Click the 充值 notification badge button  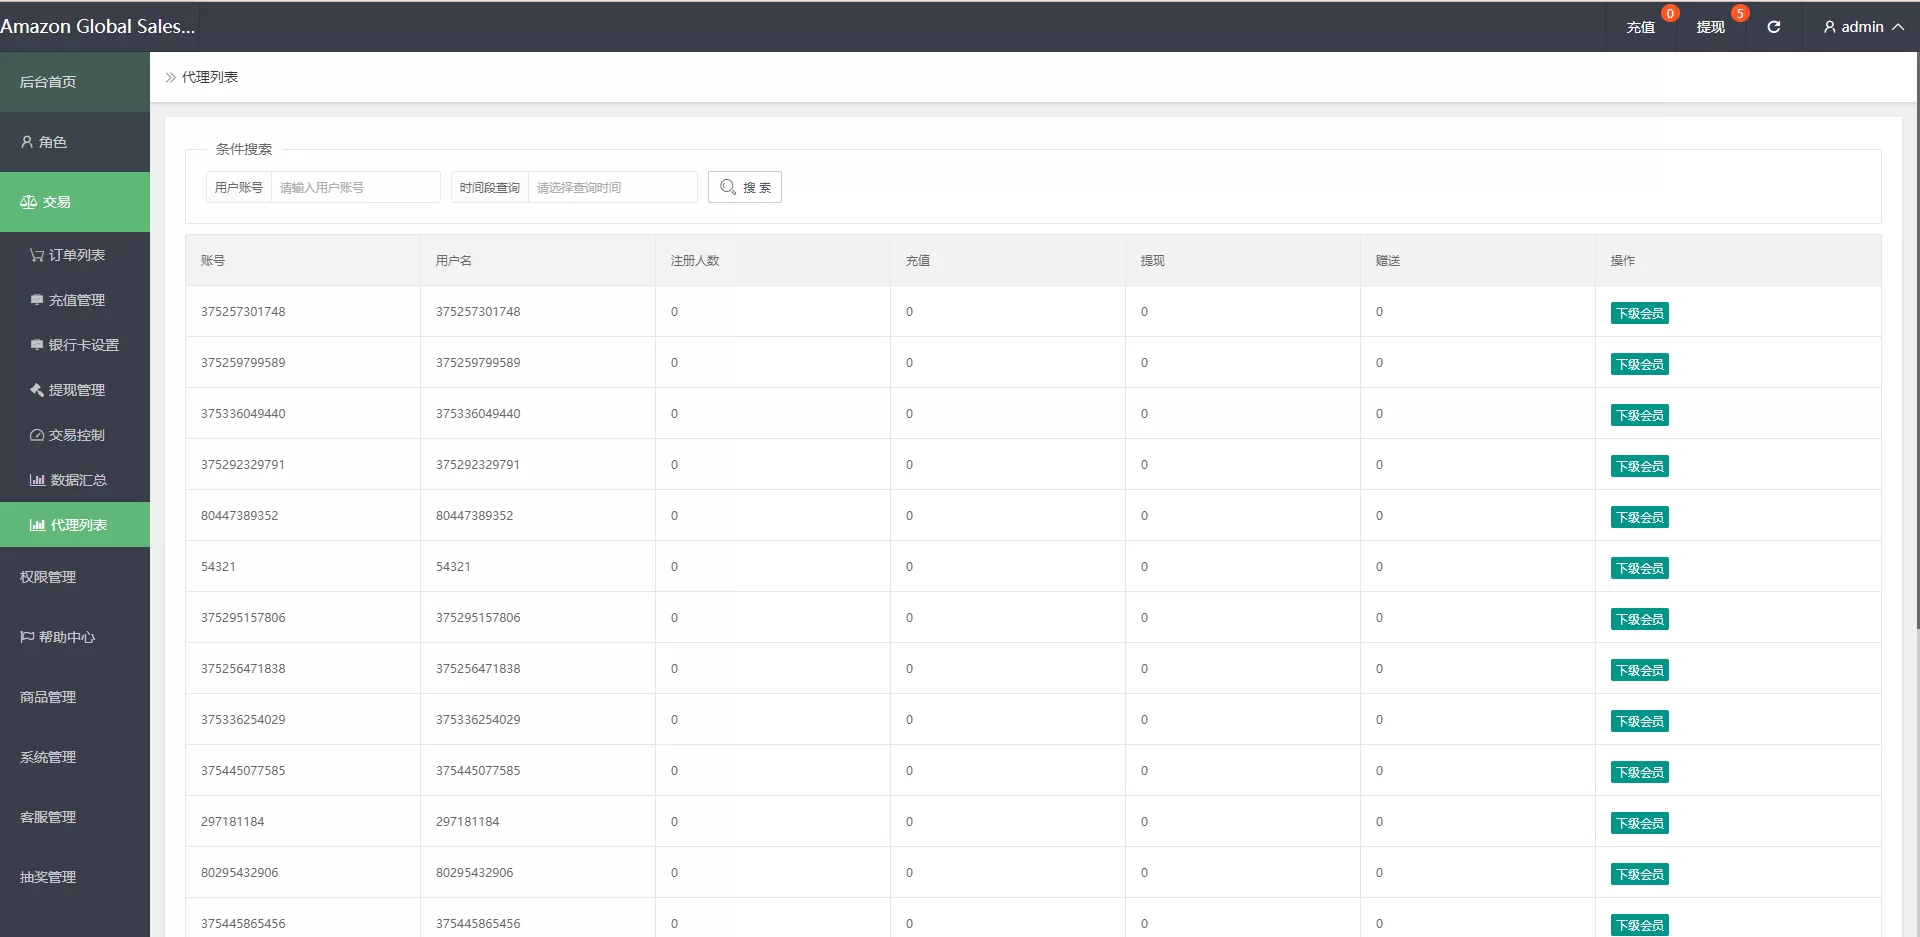click(1641, 27)
